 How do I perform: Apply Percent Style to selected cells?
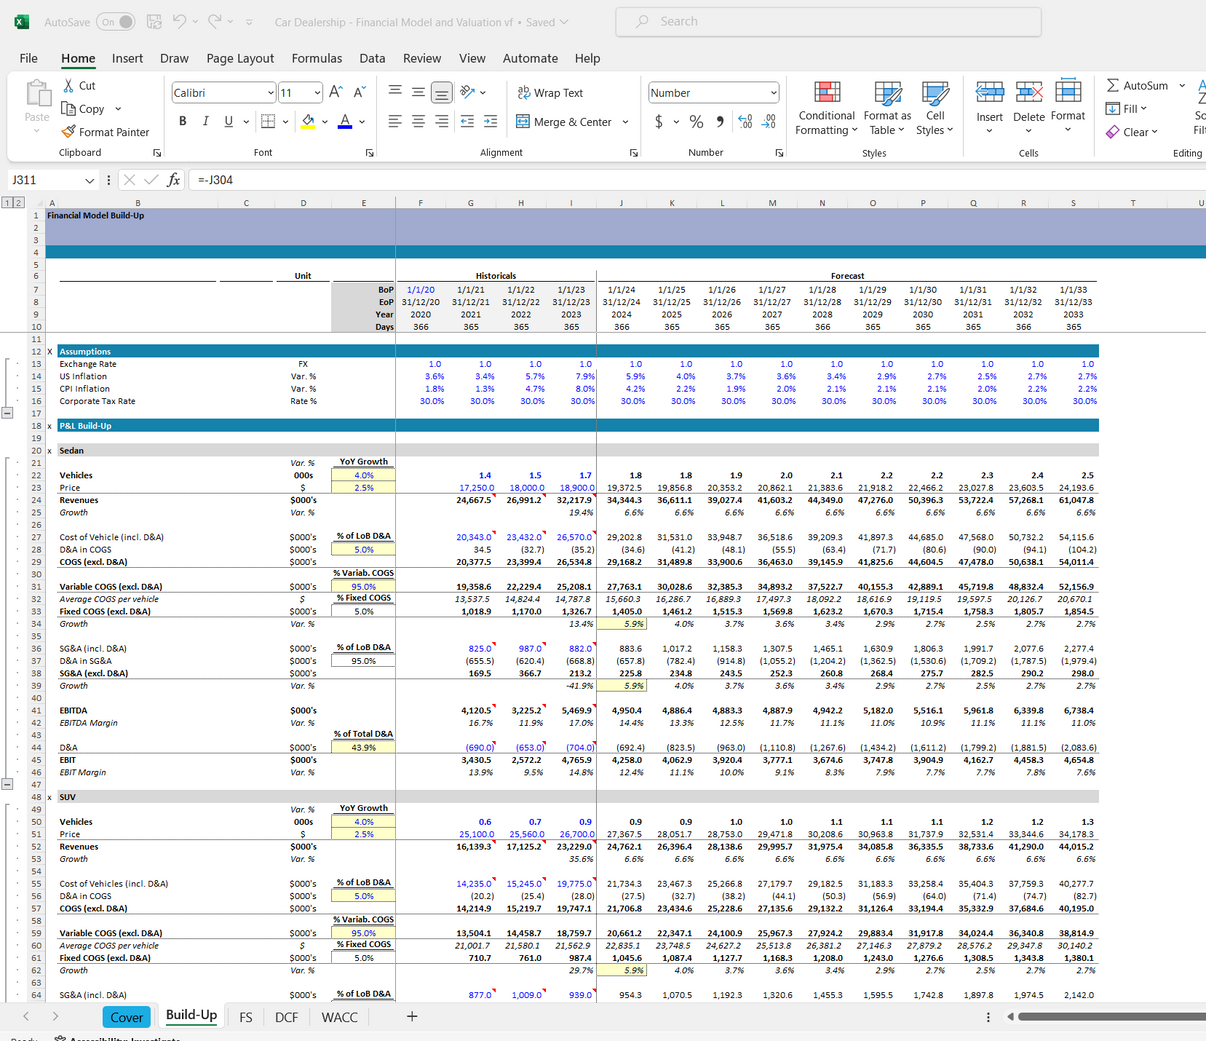pos(694,122)
